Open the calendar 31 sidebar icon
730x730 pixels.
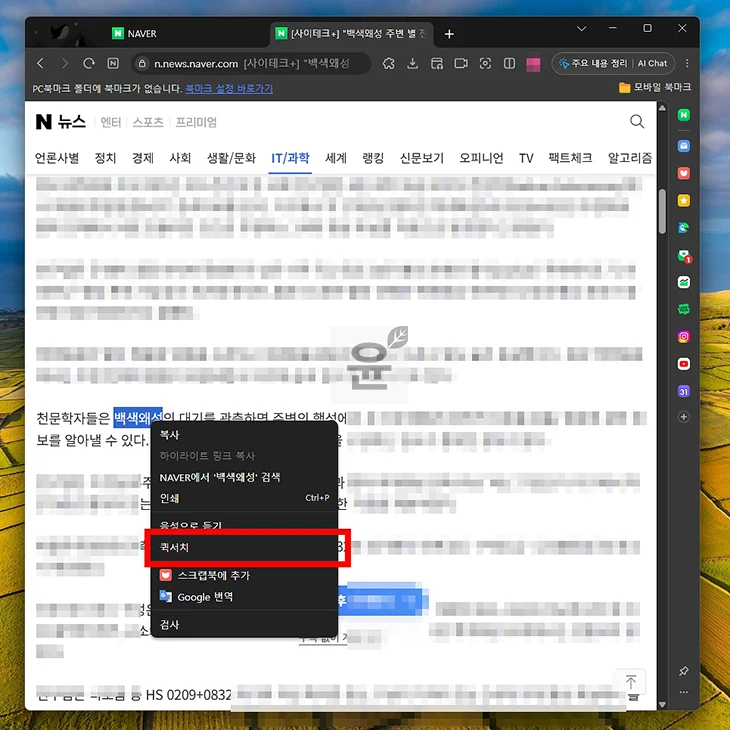[x=683, y=391]
